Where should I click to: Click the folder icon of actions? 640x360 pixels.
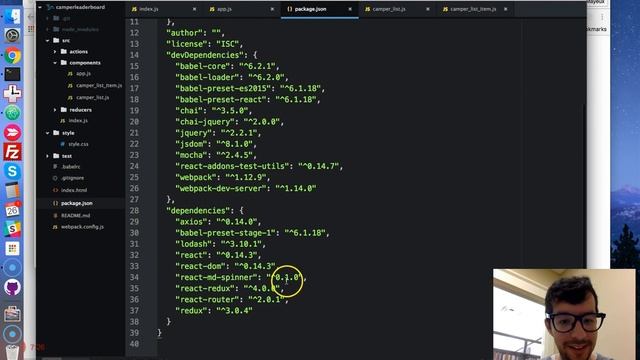tap(64, 51)
